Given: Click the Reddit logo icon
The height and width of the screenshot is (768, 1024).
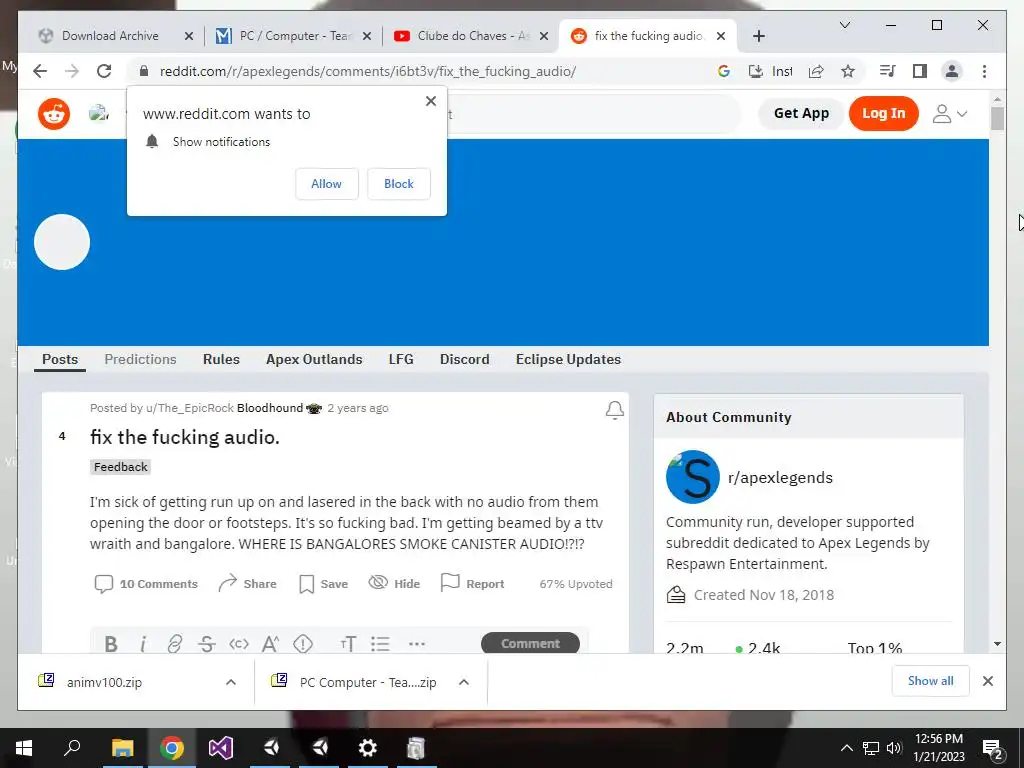Looking at the screenshot, I should pos(54,114).
